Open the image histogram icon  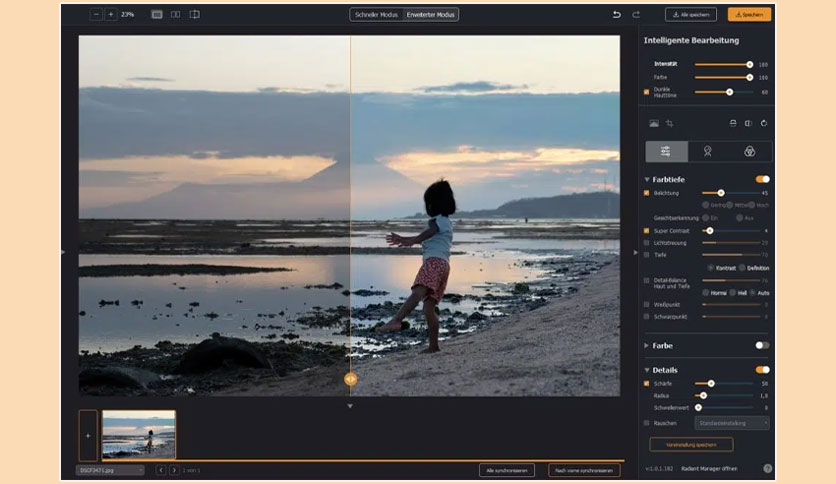(654, 123)
